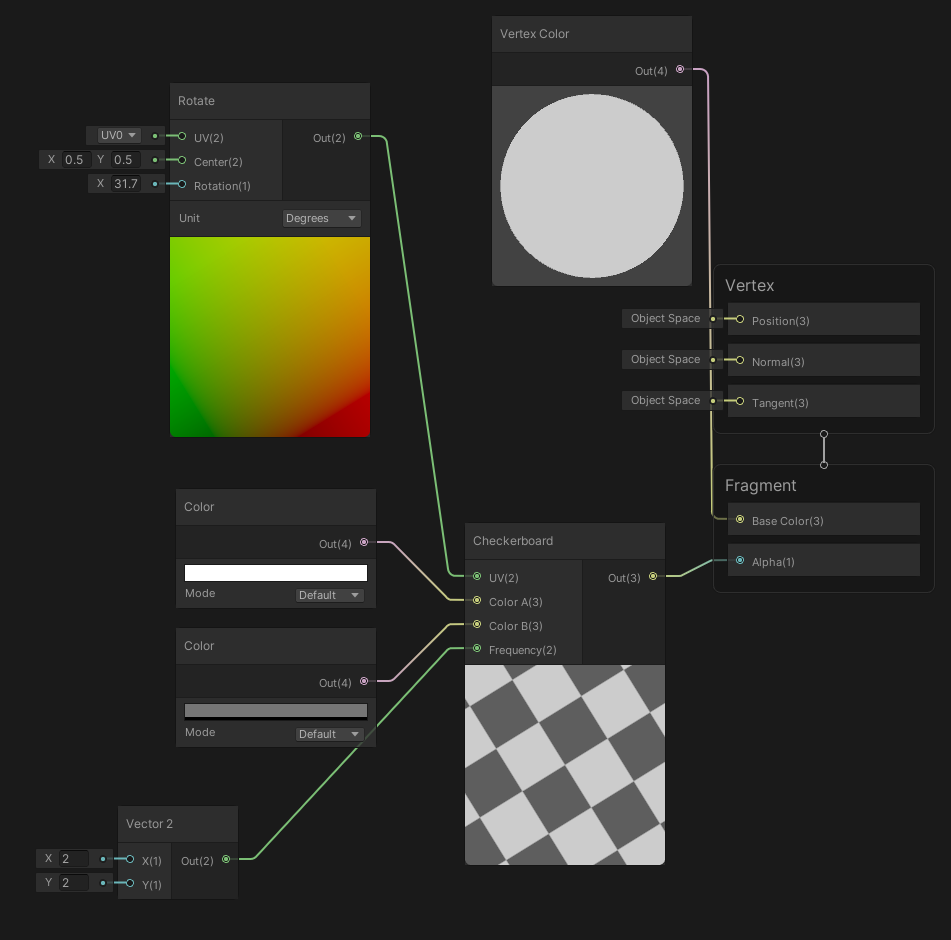Open the UV0 channel dropdown

118,135
